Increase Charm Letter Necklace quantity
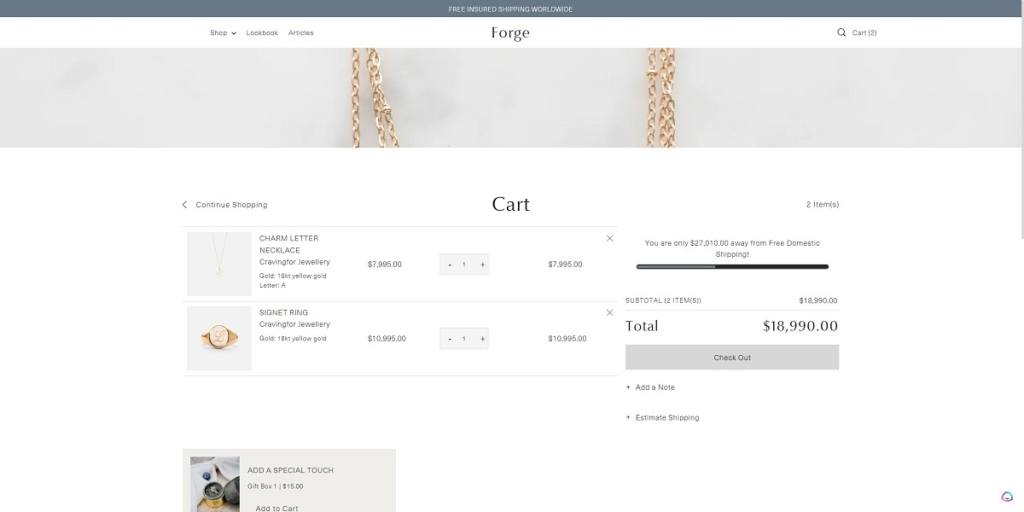1024x512 pixels. 482,265
